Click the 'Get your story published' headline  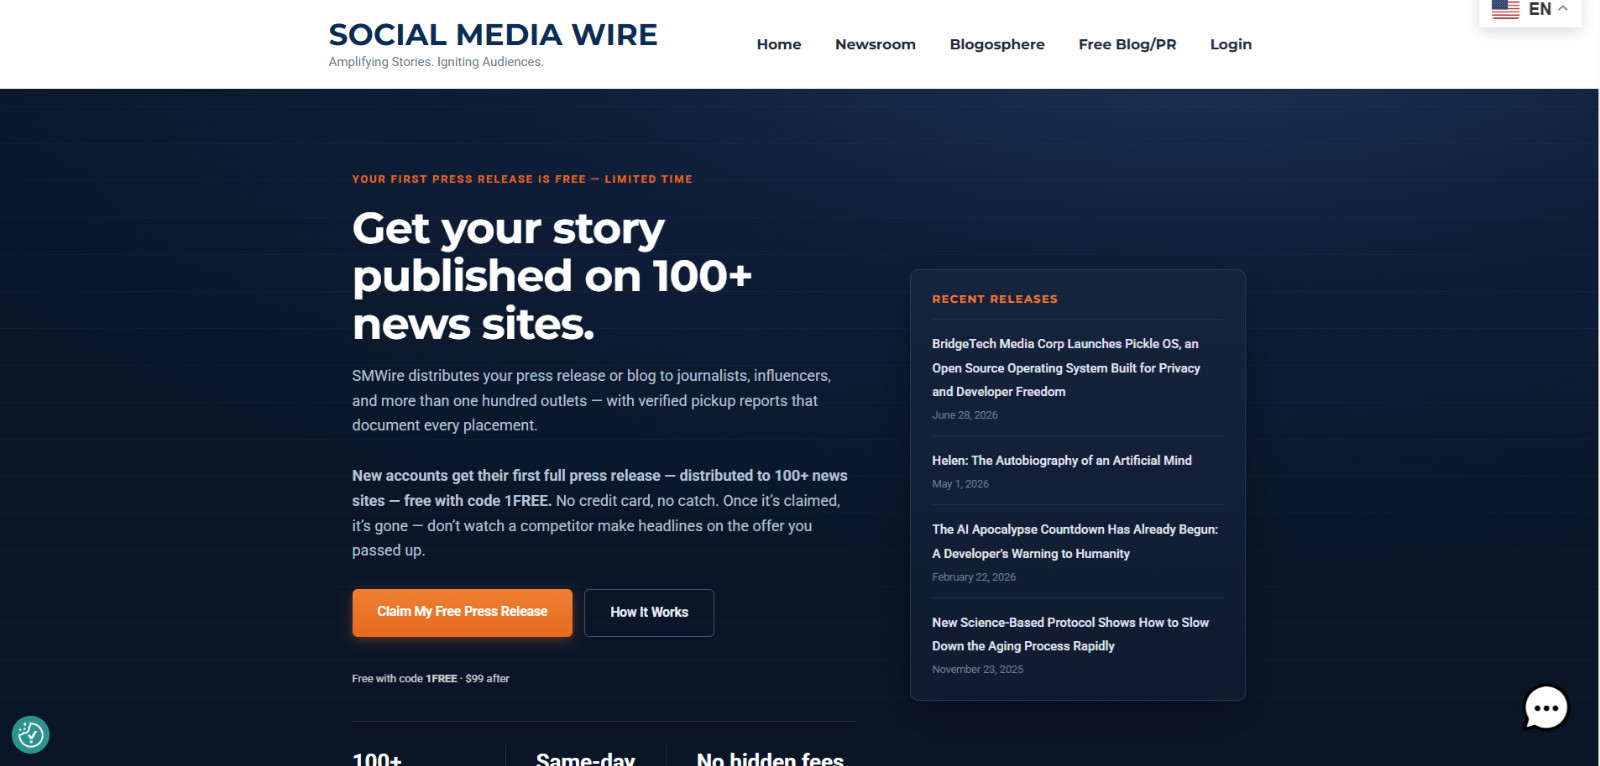(552, 276)
